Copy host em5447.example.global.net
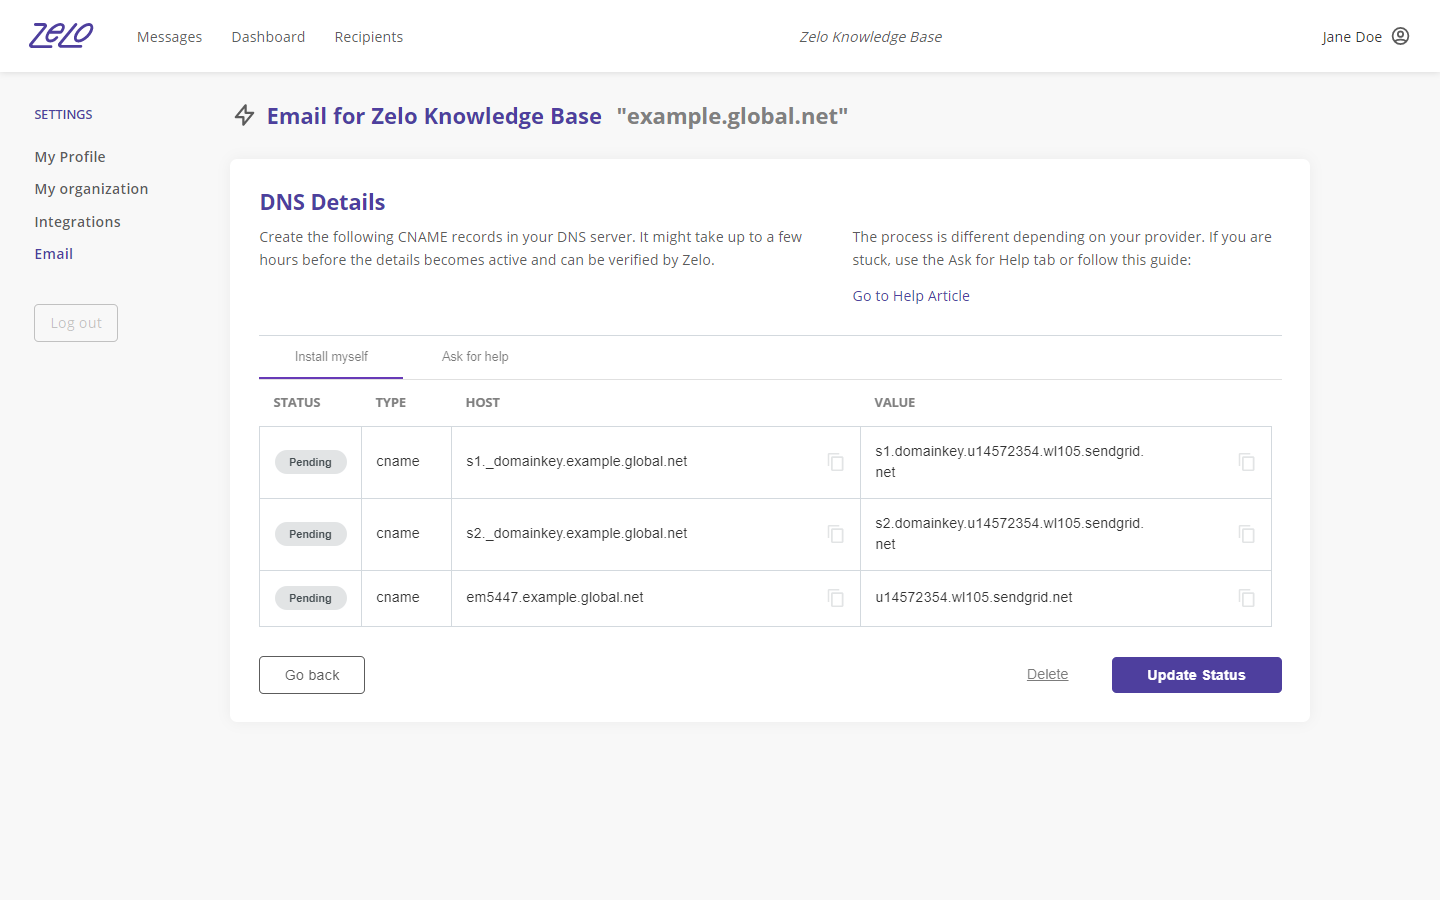The height and width of the screenshot is (900, 1440). pyautogui.click(x=836, y=598)
